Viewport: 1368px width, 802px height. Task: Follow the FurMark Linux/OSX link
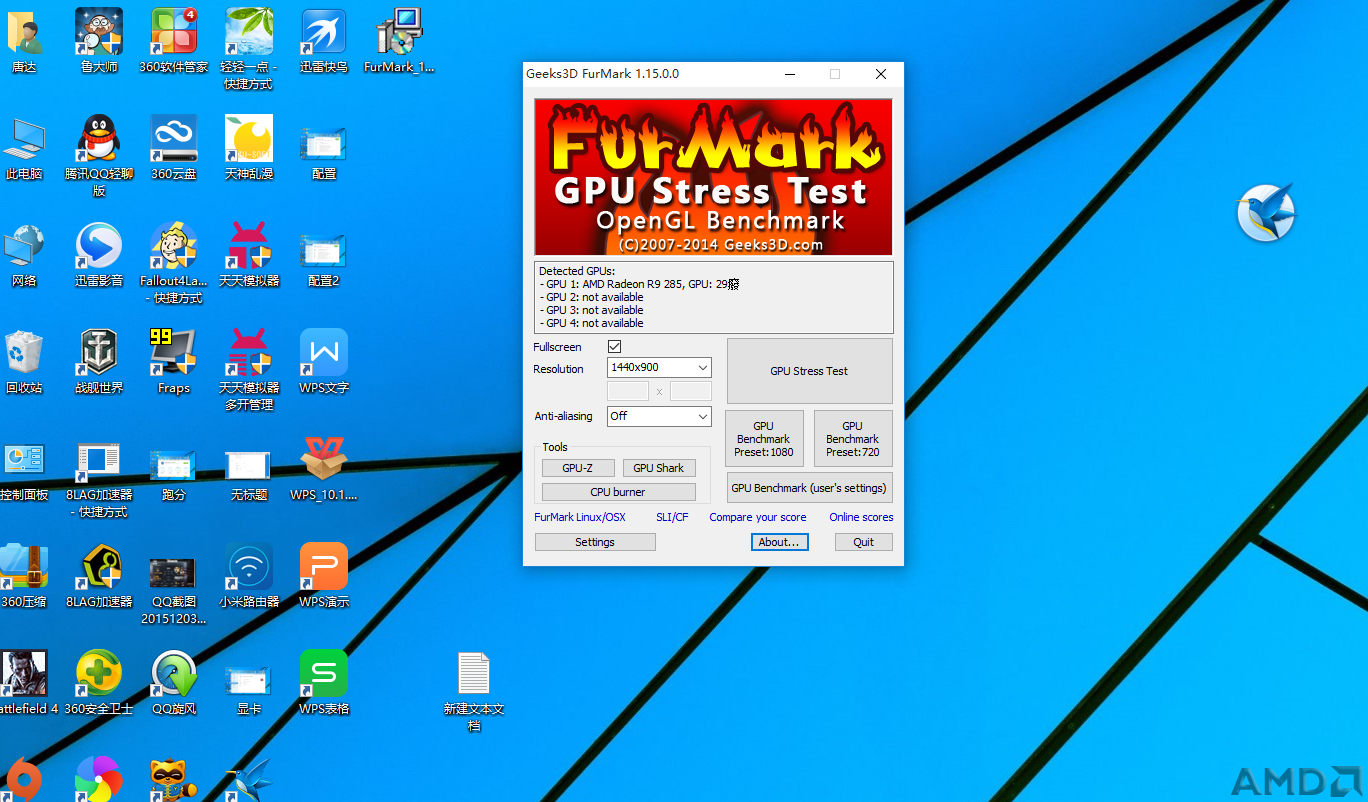click(x=580, y=517)
